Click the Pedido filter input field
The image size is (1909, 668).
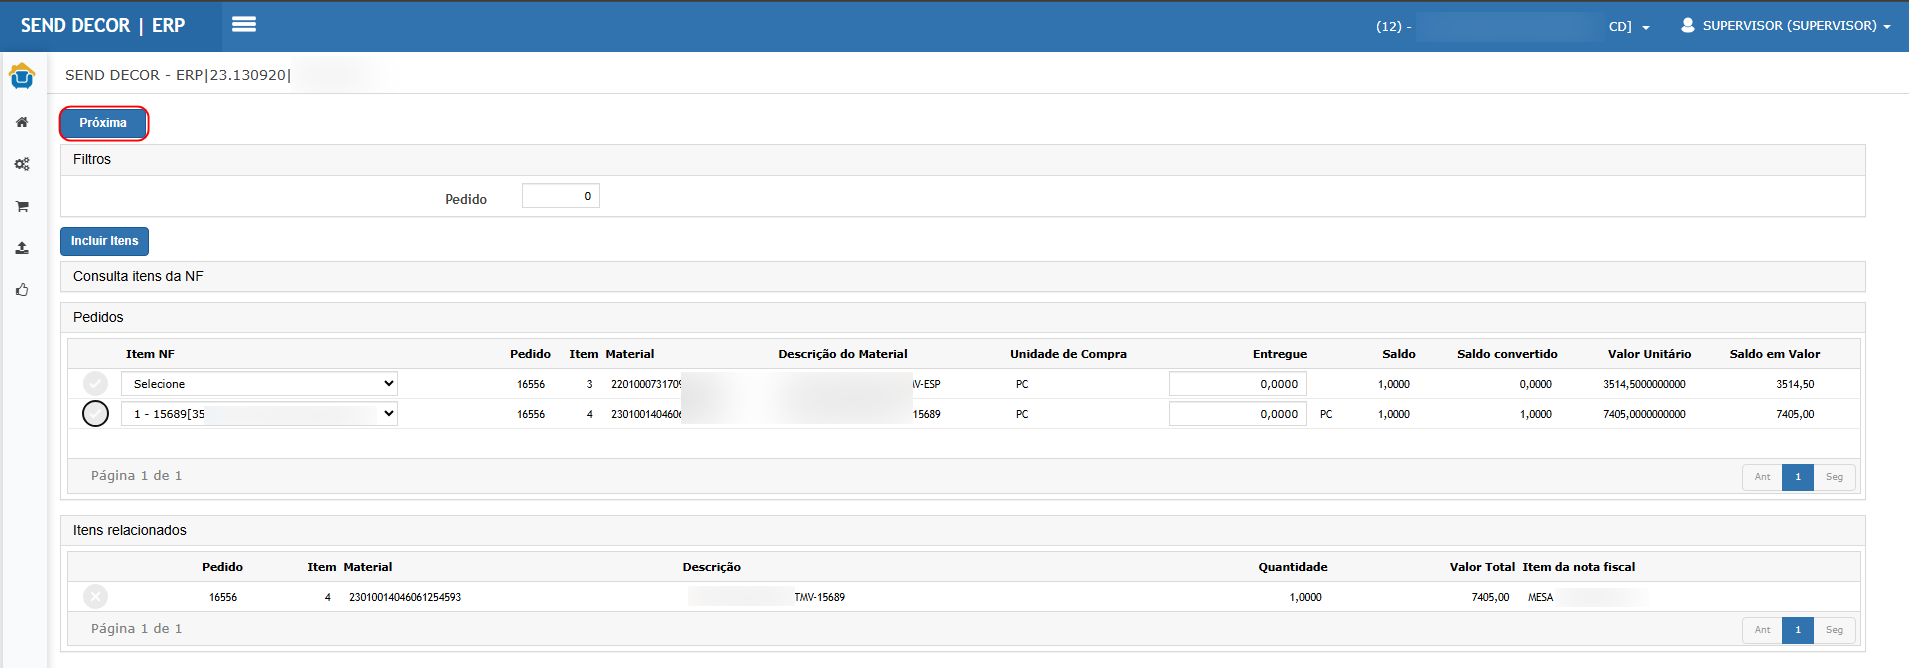point(560,196)
